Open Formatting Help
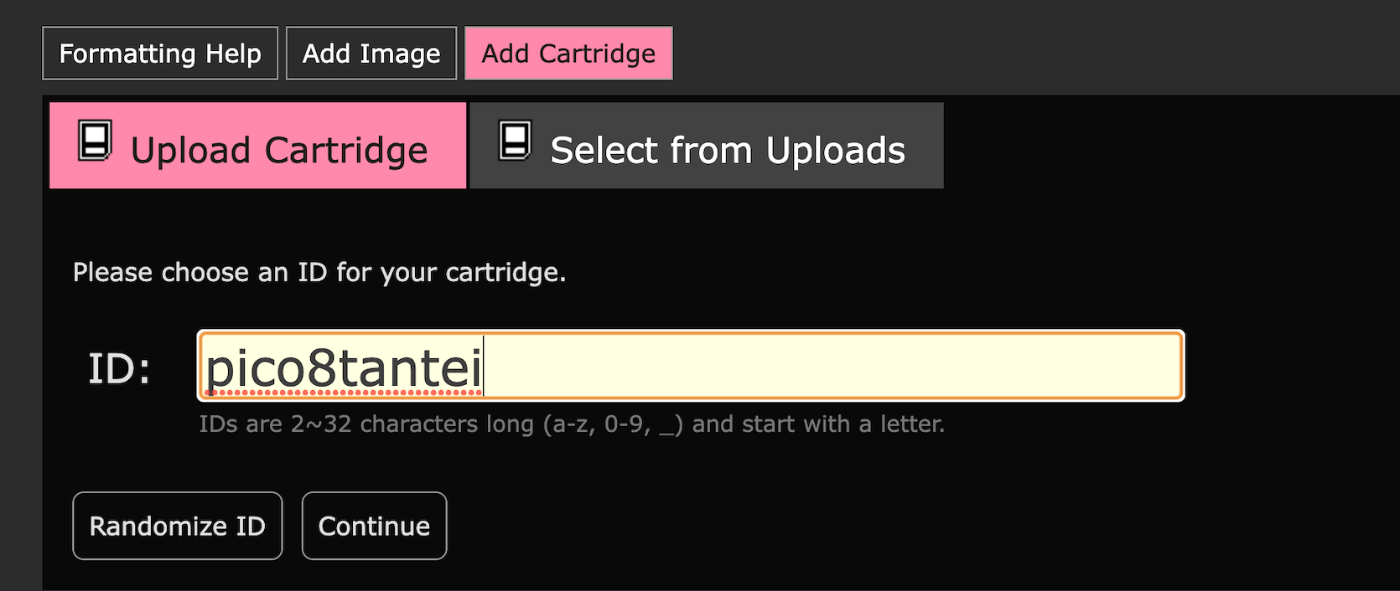 (x=160, y=53)
